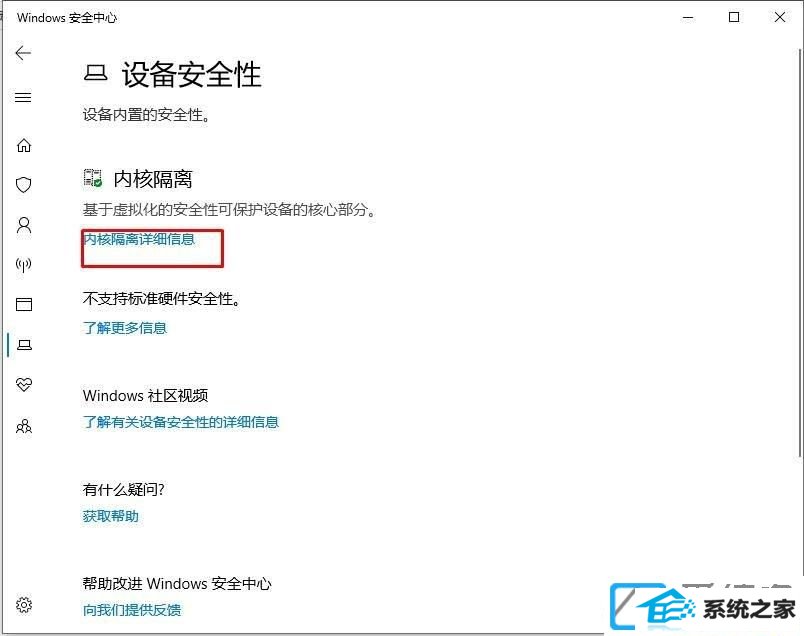Close the Windows 安全中心 window
This screenshot has width=804, height=636.
click(x=780, y=17)
